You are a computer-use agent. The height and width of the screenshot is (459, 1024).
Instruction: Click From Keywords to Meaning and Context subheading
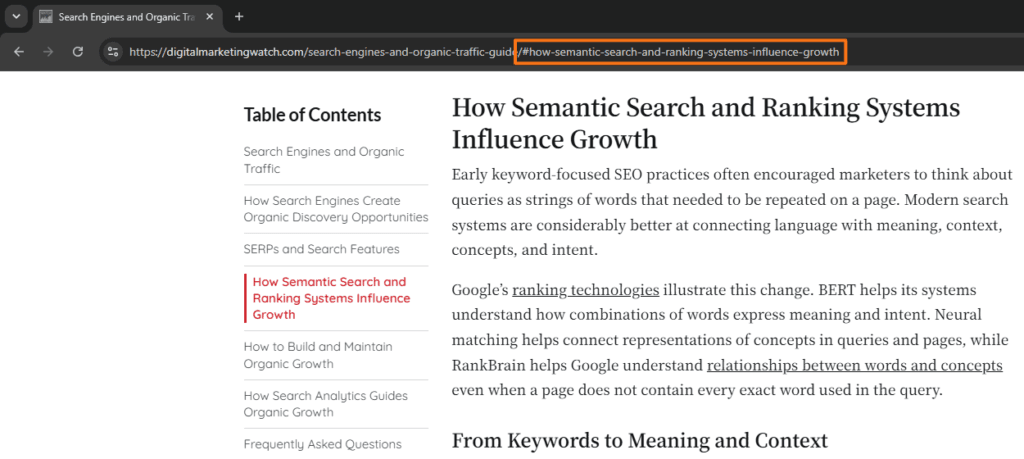click(x=639, y=441)
